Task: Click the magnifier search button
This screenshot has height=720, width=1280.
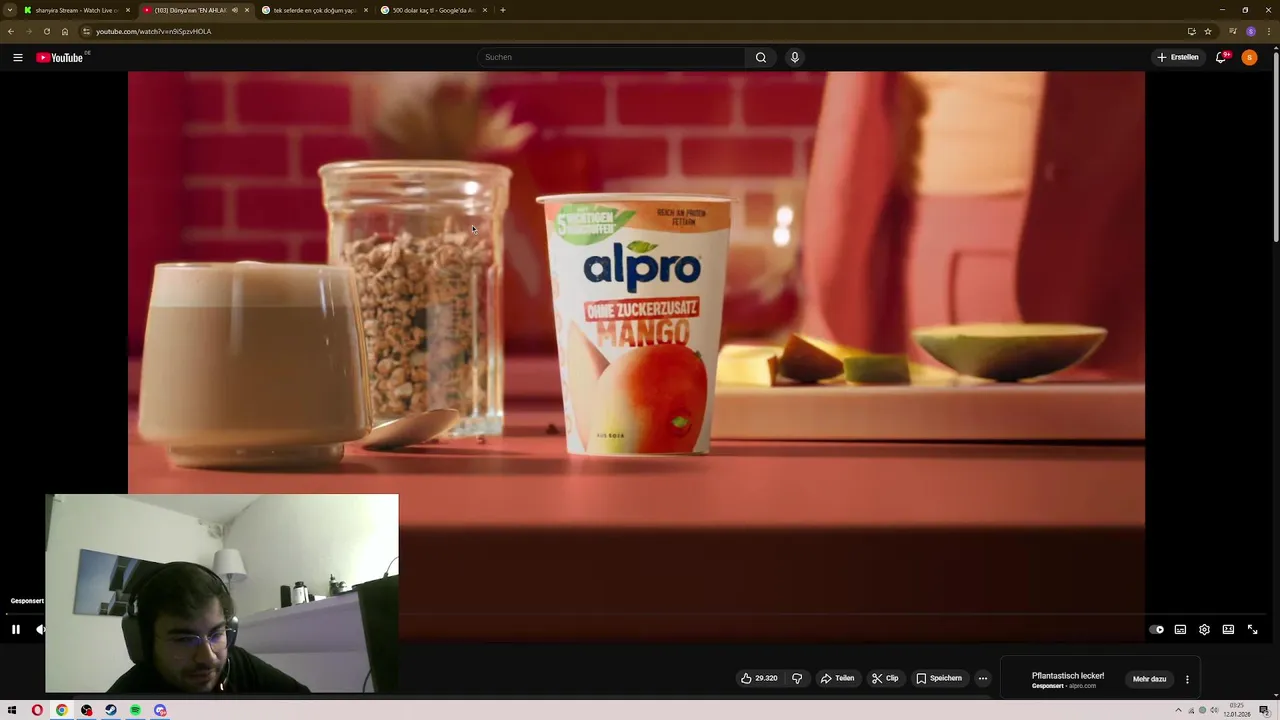Action: pyautogui.click(x=761, y=57)
